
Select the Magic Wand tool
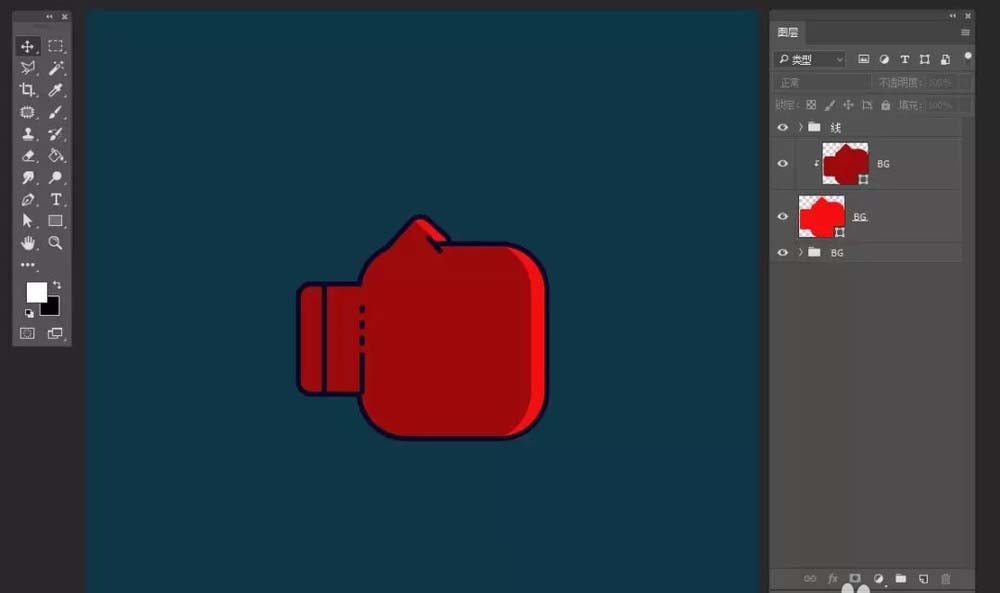point(55,68)
